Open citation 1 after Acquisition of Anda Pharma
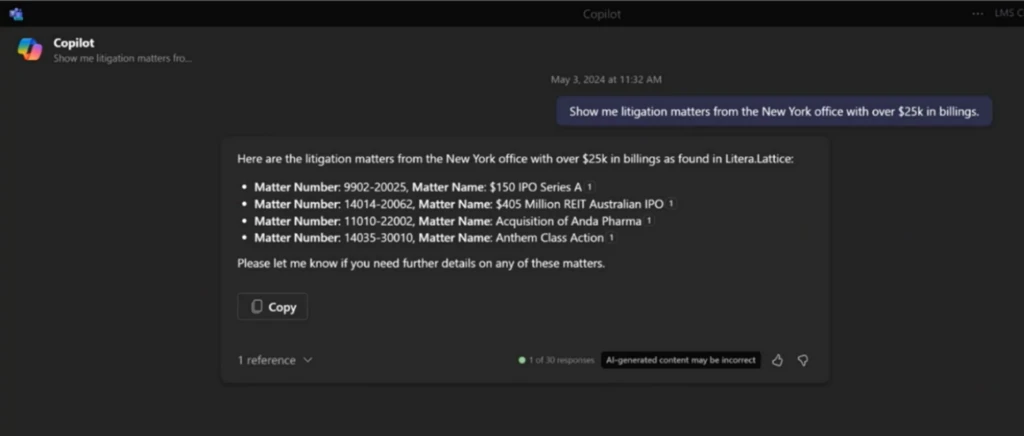This screenshot has height=436, width=1024. click(648, 221)
